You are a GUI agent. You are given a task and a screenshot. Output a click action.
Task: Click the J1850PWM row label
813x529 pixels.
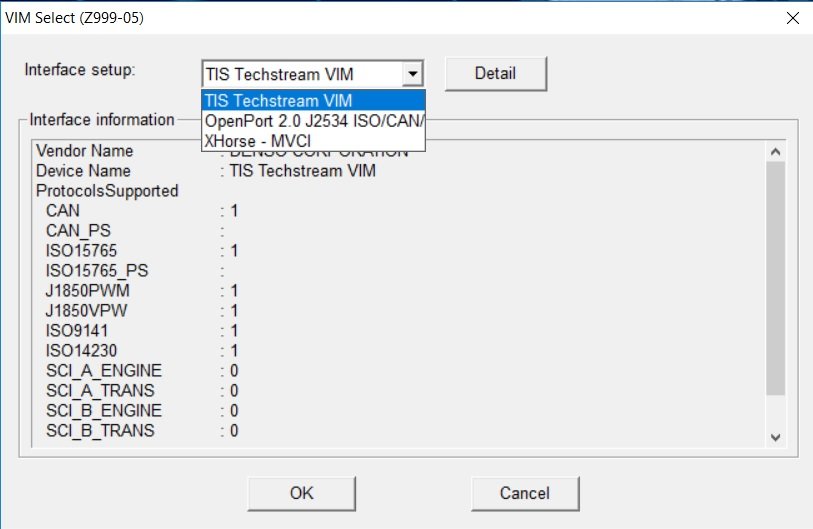click(88, 290)
